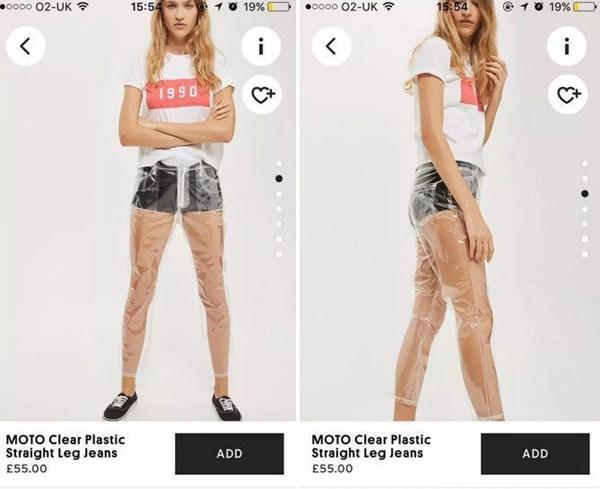Tap 15:54 clock in left status bar
The height and width of the screenshot is (489, 600).
(x=147, y=7)
